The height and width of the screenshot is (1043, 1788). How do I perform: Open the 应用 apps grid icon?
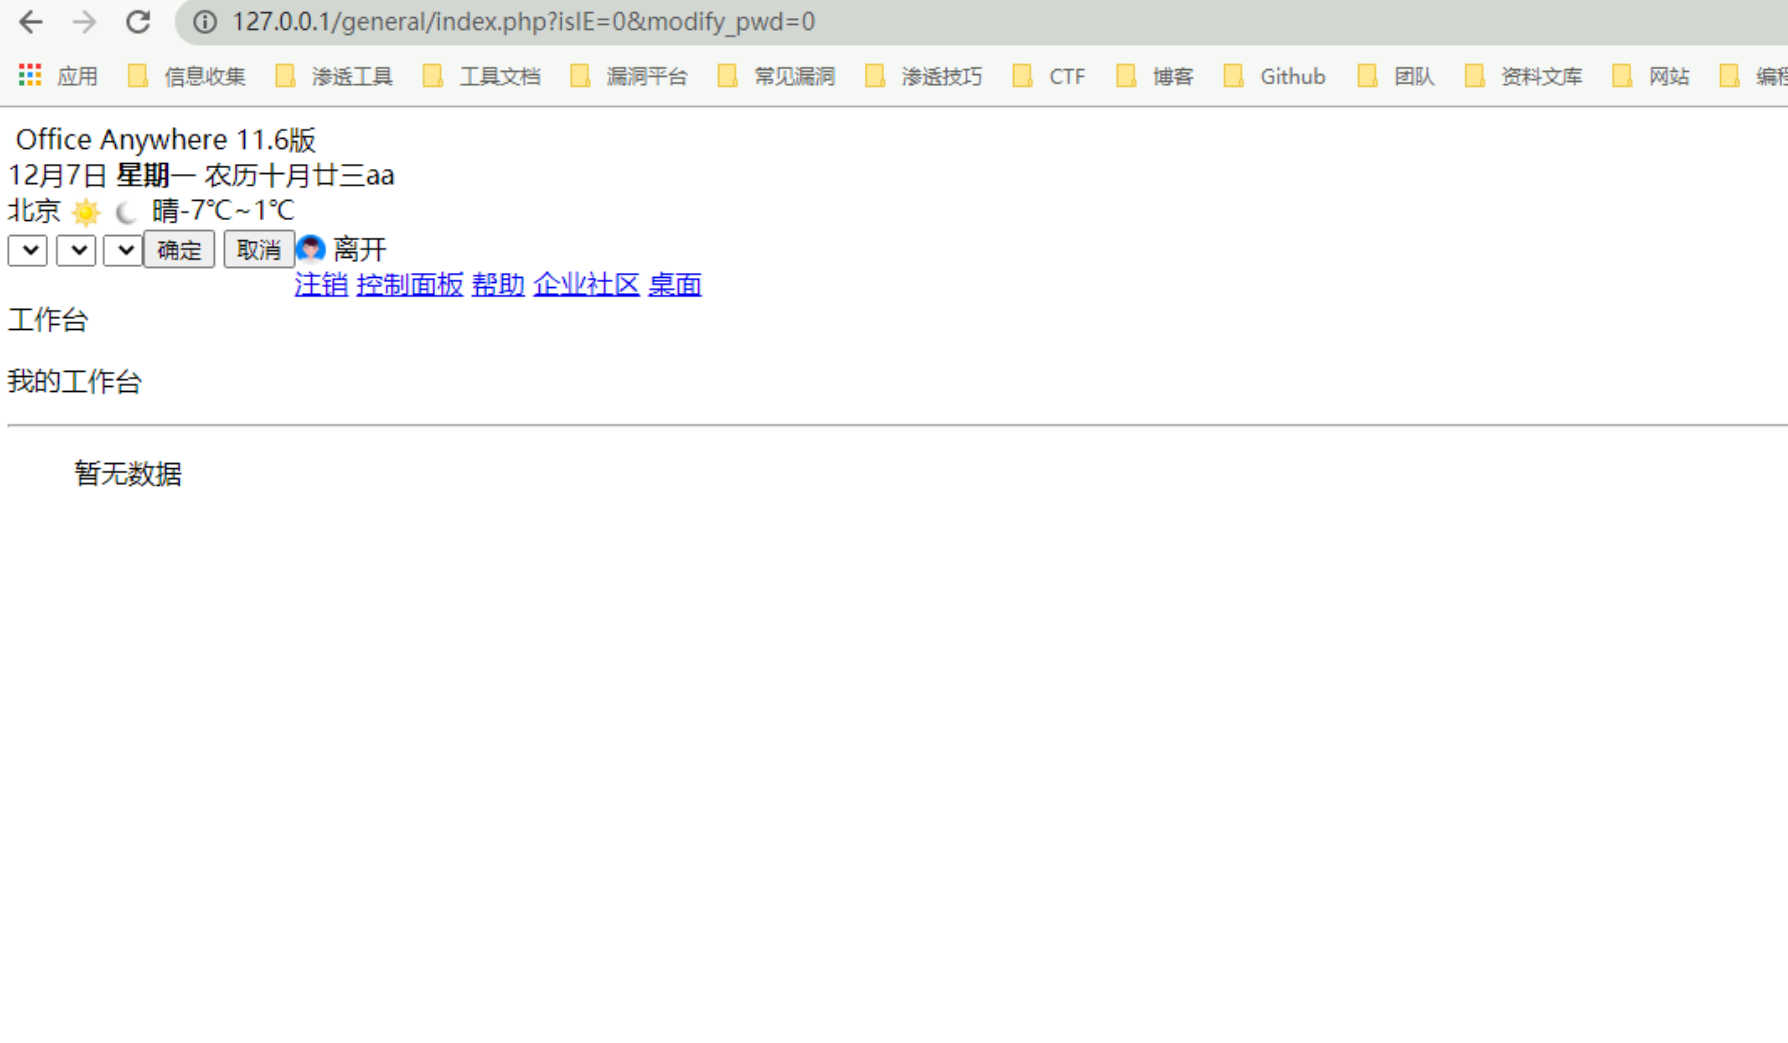pyautogui.click(x=30, y=76)
